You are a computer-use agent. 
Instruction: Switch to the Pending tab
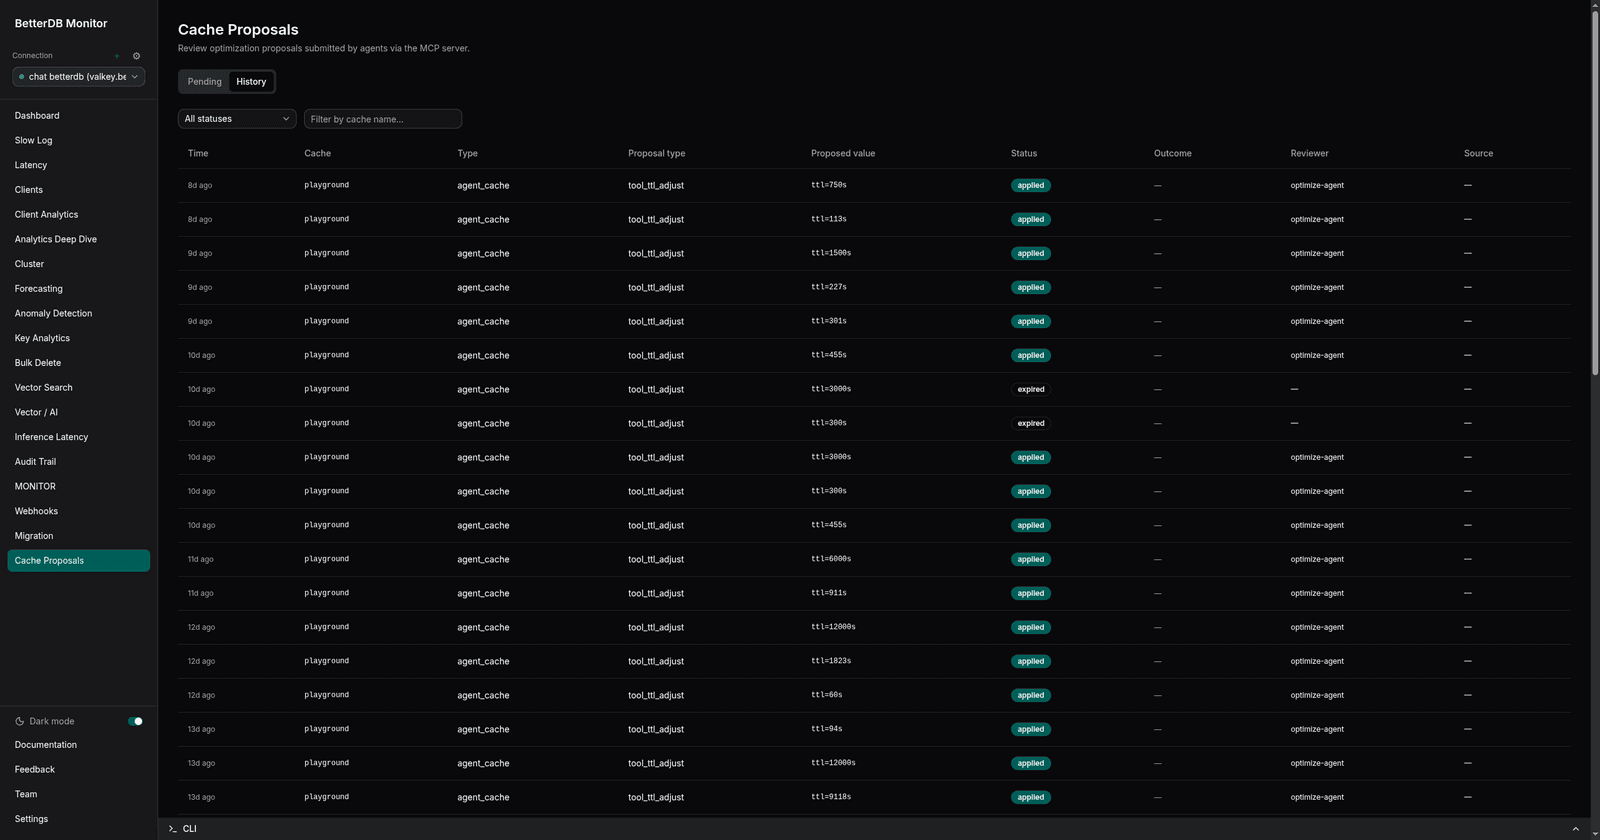205,82
